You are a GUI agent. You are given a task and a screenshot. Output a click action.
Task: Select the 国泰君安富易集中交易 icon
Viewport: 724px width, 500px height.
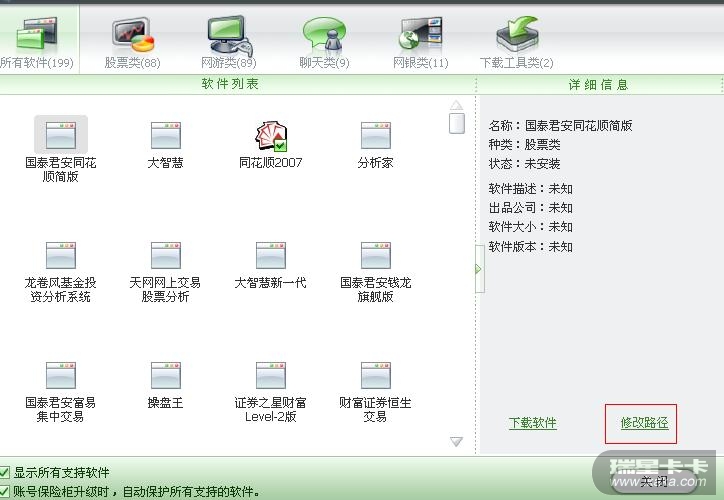[60, 375]
